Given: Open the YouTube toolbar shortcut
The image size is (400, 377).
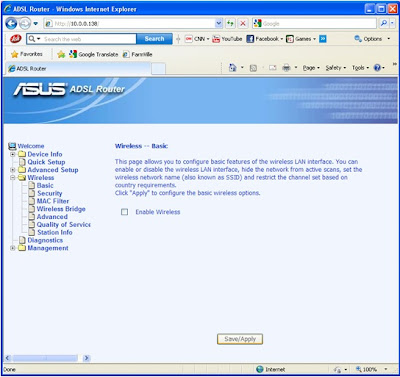Looking at the screenshot, I should click(227, 39).
